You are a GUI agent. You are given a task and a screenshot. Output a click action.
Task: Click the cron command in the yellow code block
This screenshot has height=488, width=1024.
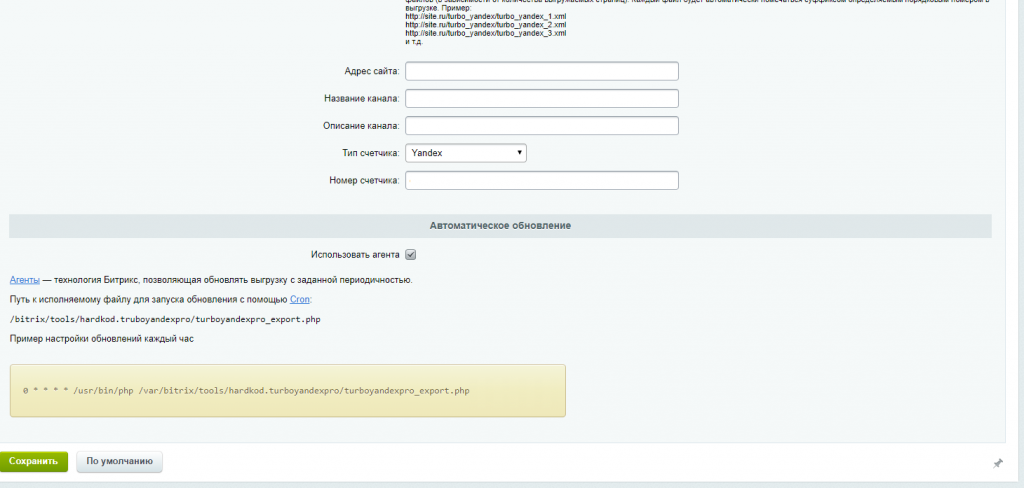tap(246, 390)
